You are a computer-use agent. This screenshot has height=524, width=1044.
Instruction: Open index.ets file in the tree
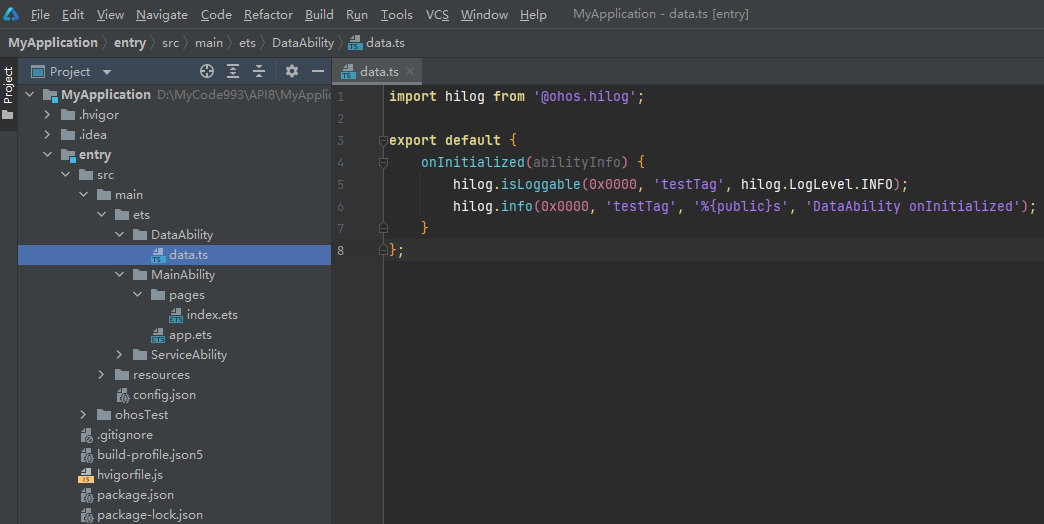click(211, 315)
